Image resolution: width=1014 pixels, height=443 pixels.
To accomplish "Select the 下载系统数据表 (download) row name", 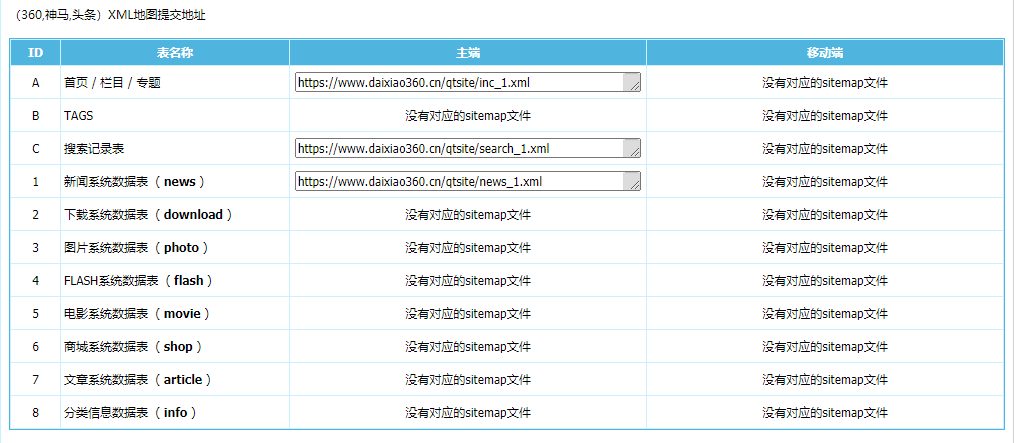I will [148, 215].
